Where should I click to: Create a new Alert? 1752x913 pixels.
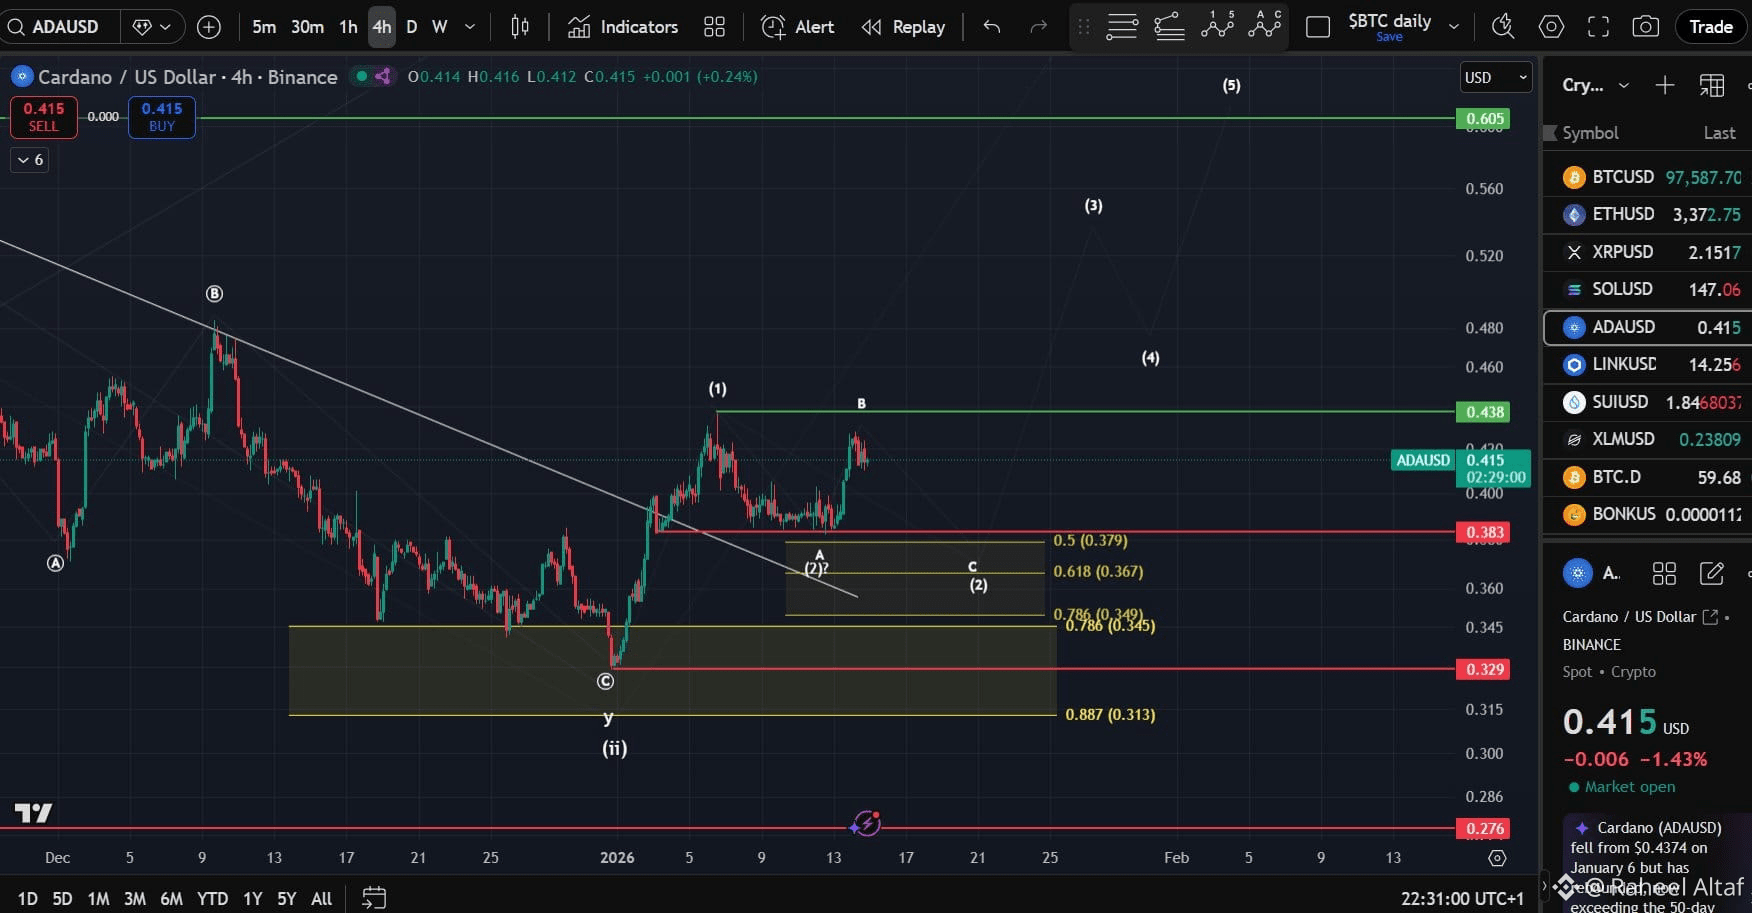[x=797, y=27]
